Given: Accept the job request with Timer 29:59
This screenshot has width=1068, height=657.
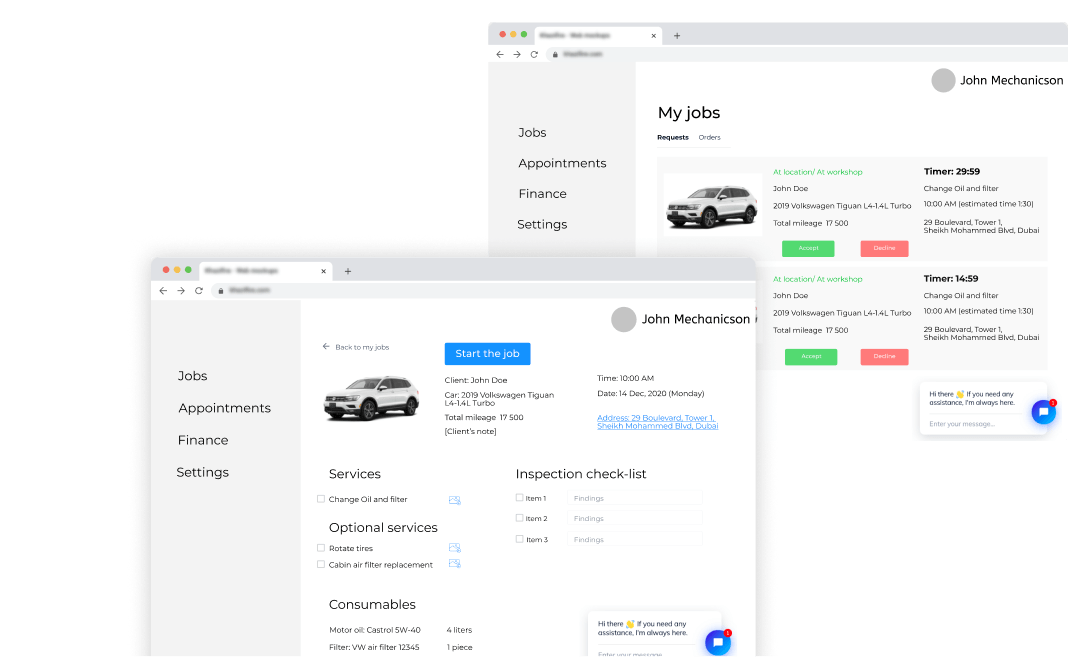Looking at the screenshot, I should tap(808, 249).
